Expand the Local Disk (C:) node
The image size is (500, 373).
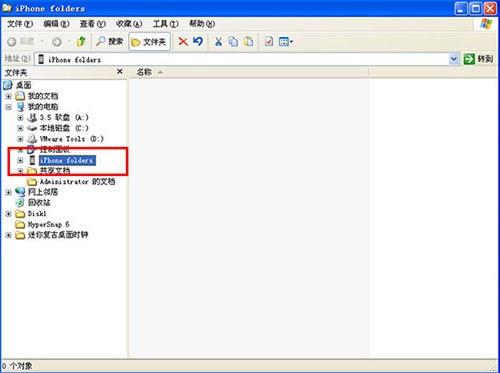coord(20,128)
